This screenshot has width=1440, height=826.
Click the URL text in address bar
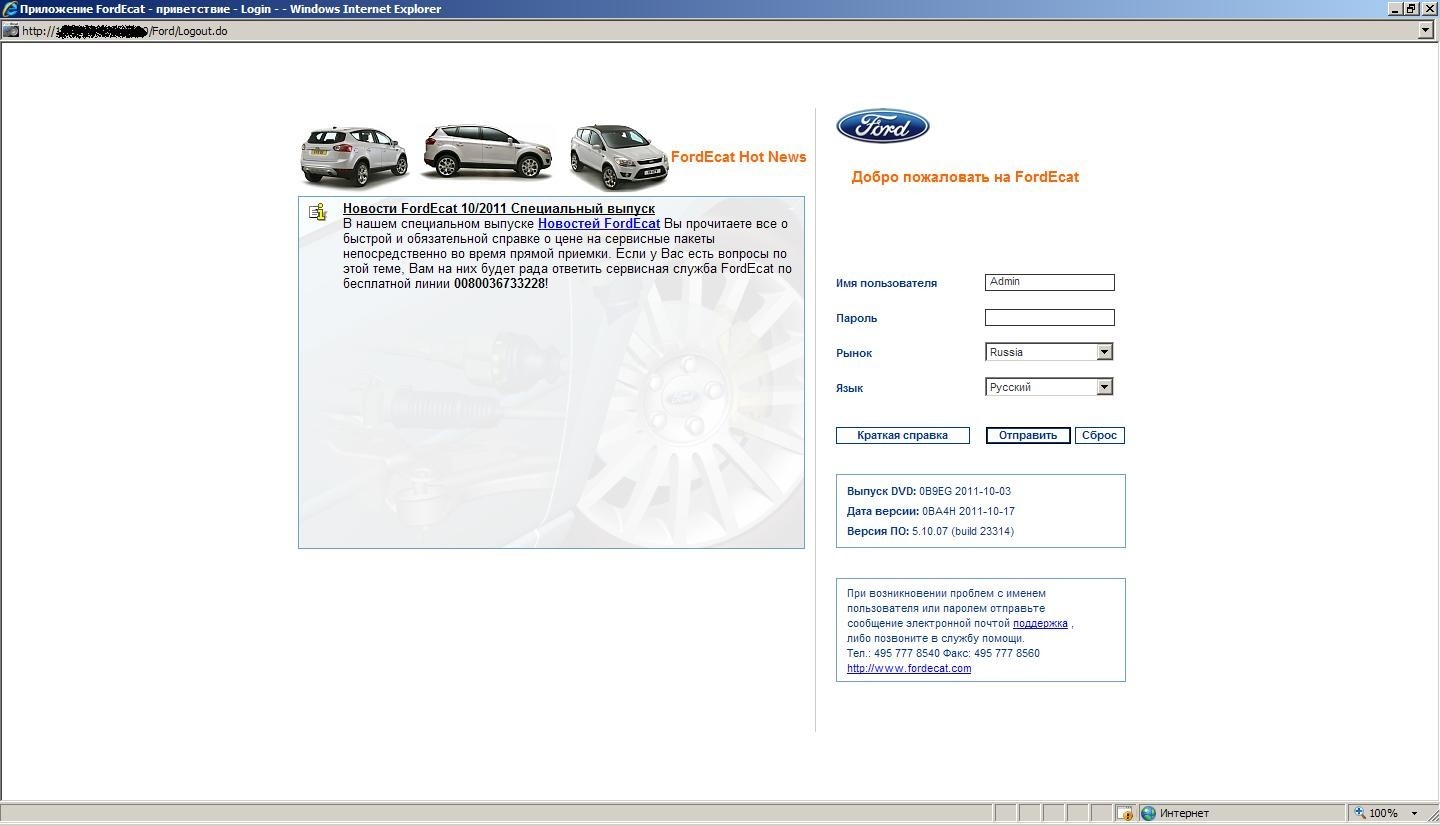click(125, 31)
